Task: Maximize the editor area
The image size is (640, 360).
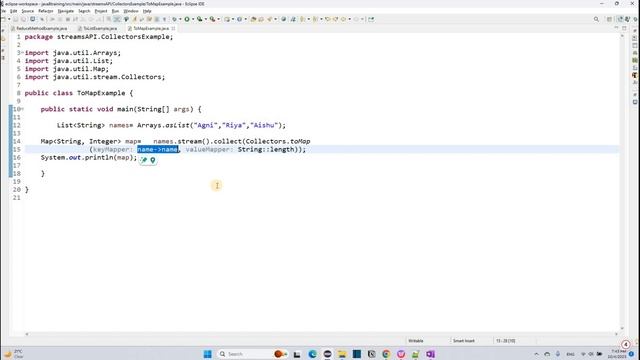Action: 624,28
